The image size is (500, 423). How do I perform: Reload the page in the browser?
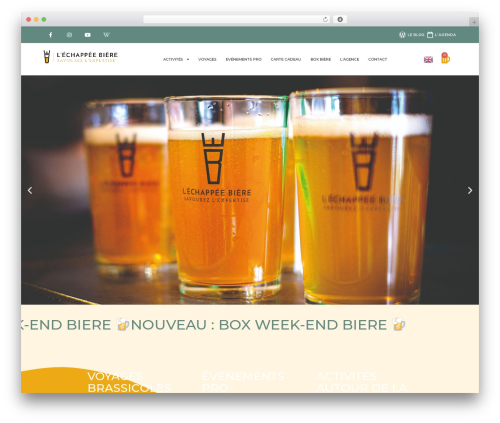325,19
